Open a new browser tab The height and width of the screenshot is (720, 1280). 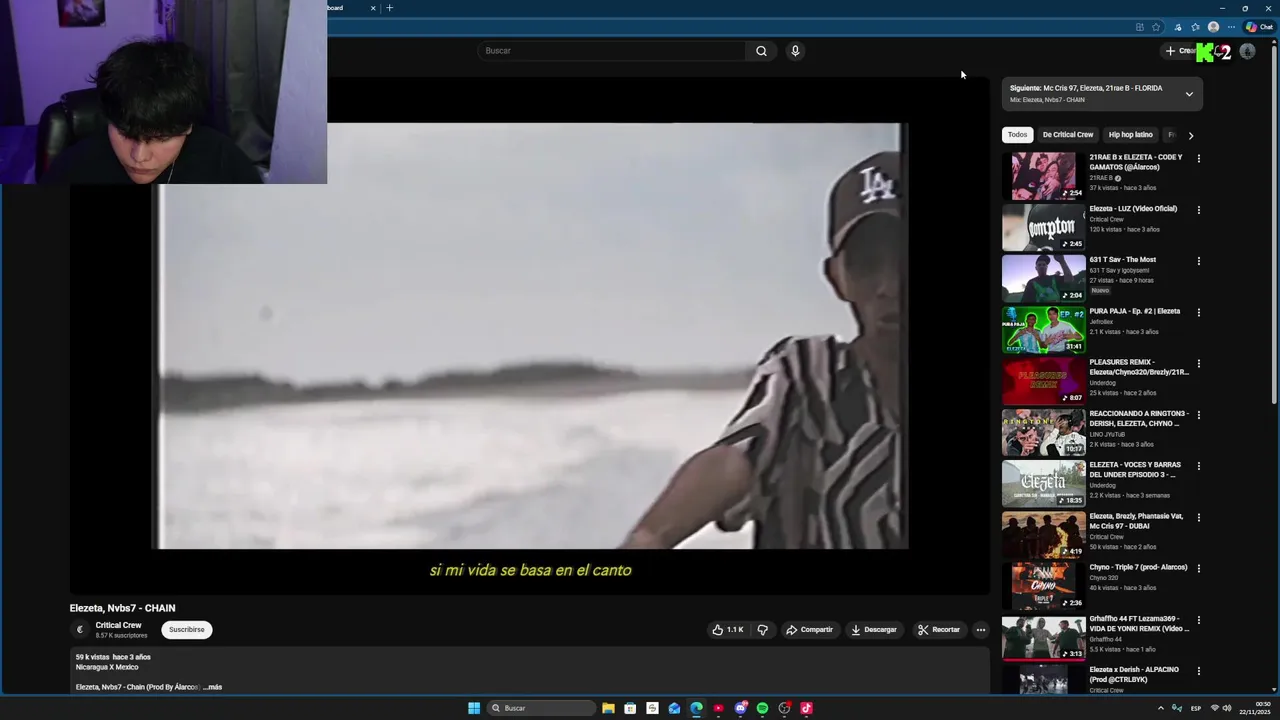390,8
